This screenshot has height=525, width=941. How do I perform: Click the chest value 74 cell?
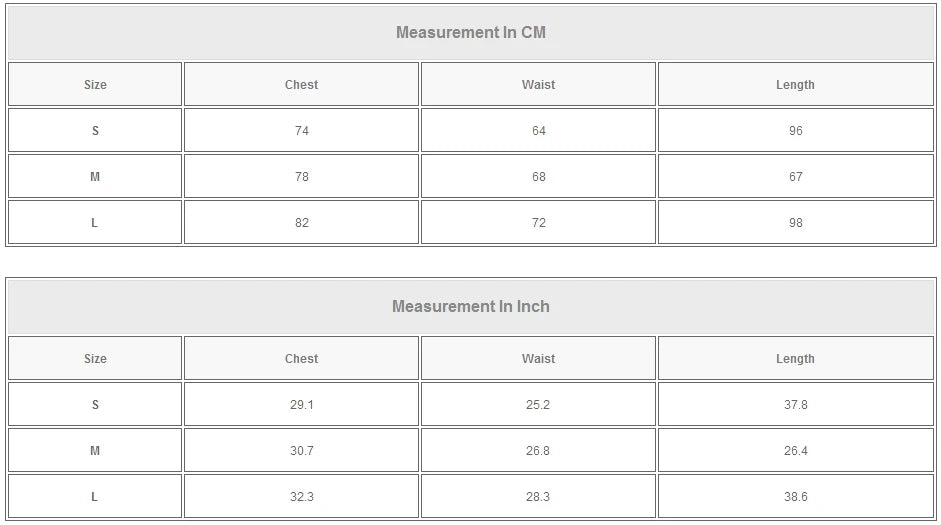pyautogui.click(x=301, y=131)
